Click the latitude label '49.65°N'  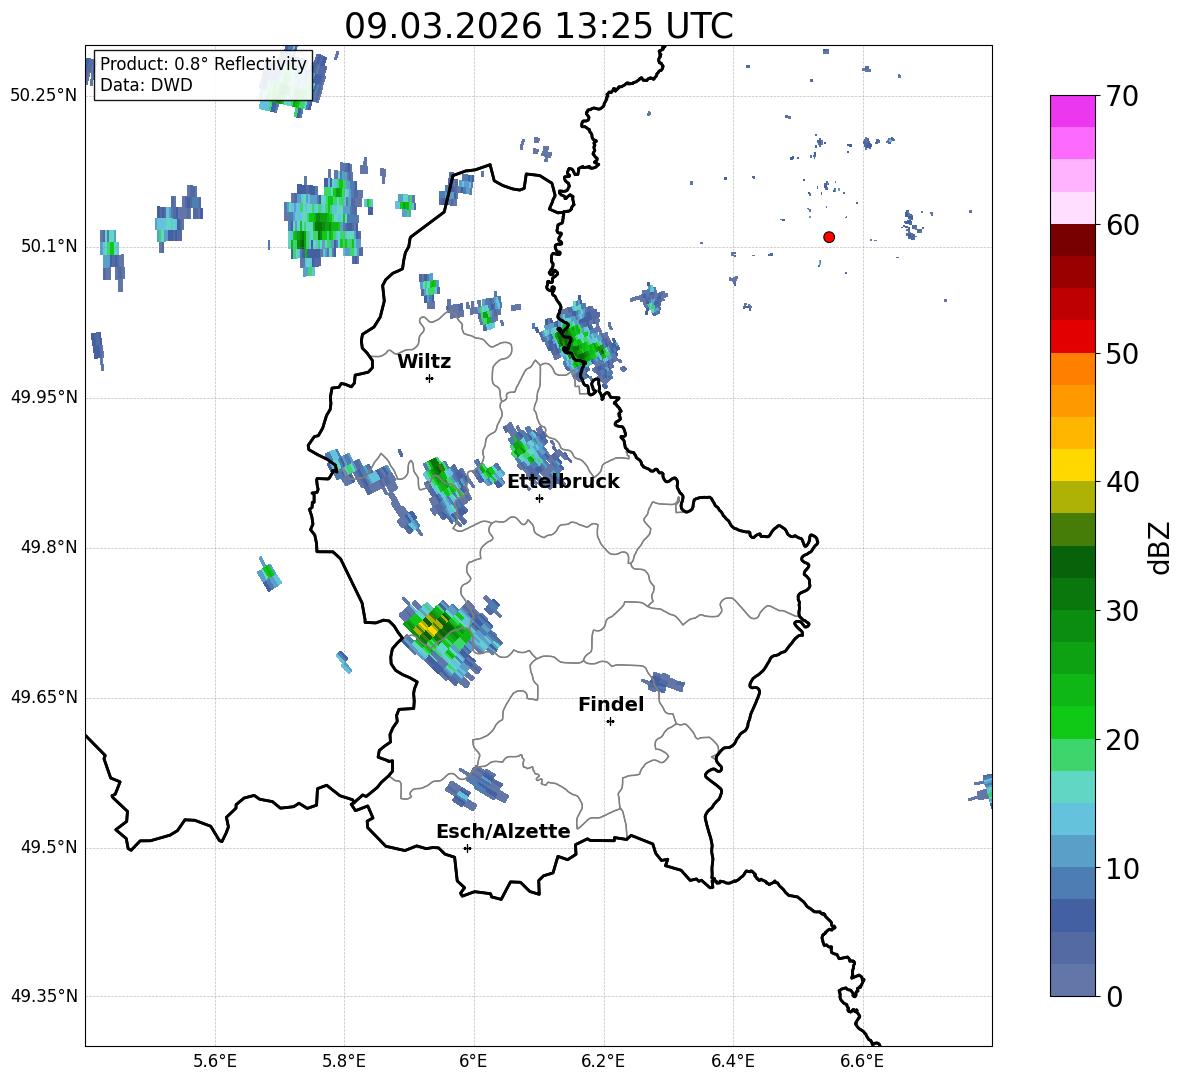click(x=44, y=697)
